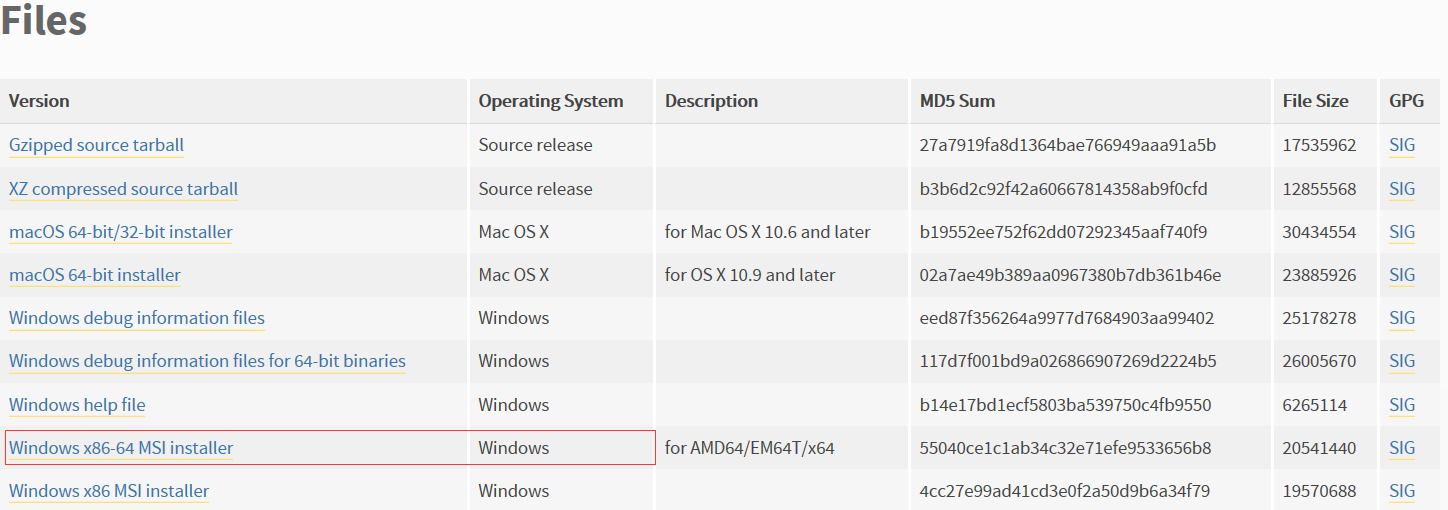Open SIG for Gzipped source tarball

coord(1402,145)
